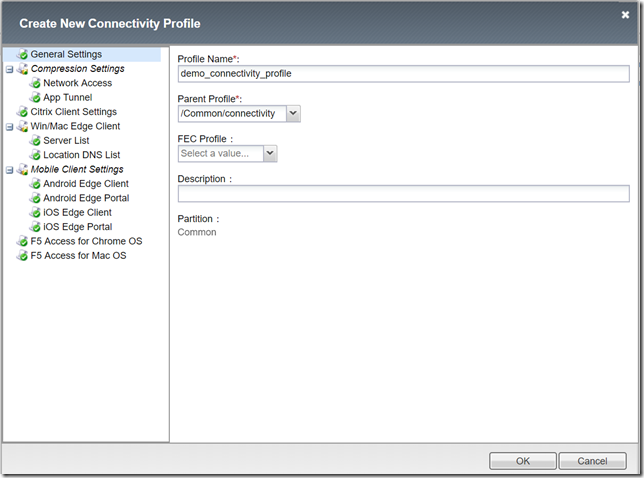Click the Android Edge Client icon
Viewport: 644px width, 478px height.
(35, 184)
